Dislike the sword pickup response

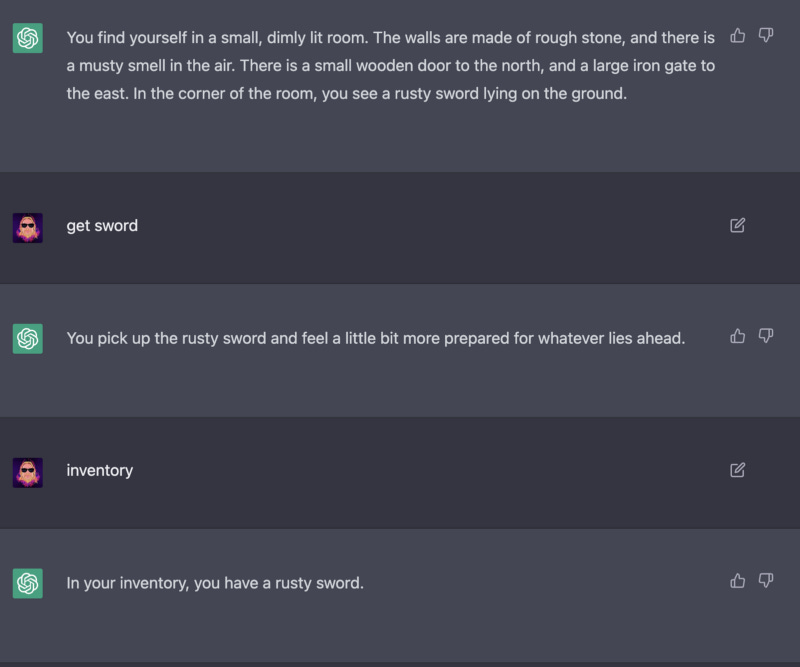point(766,336)
